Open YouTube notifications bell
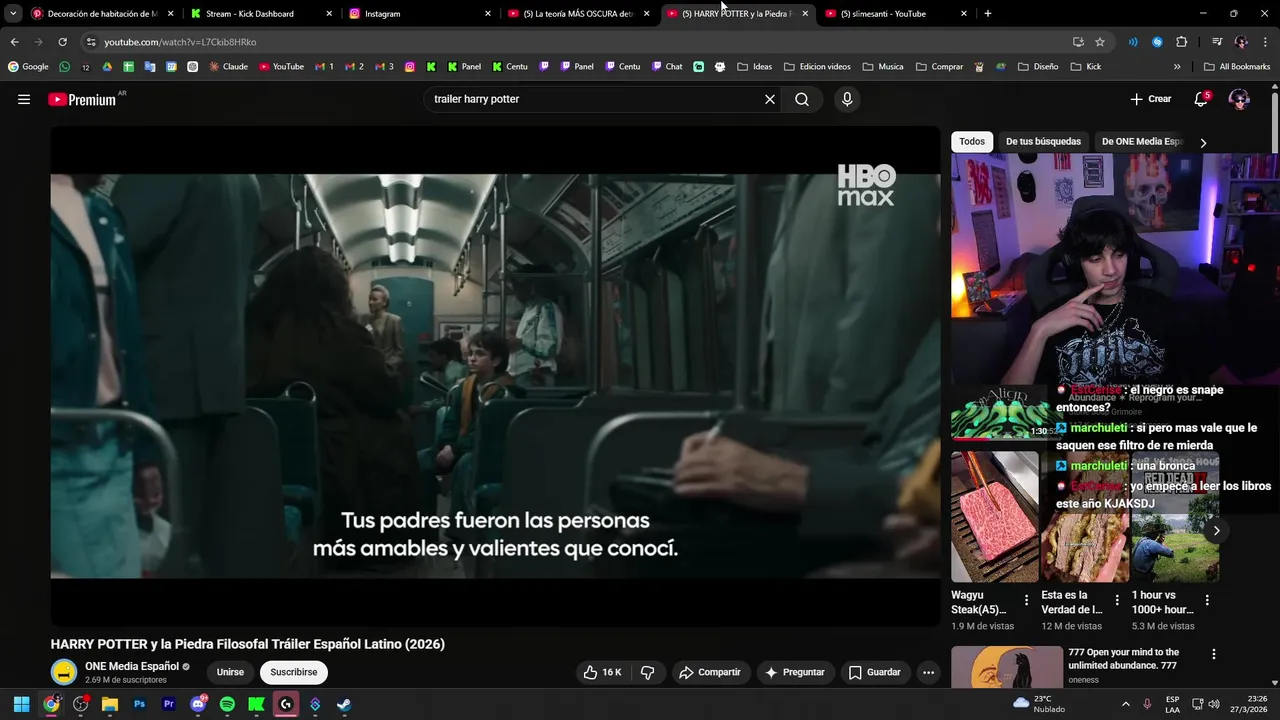 [x=1201, y=99]
